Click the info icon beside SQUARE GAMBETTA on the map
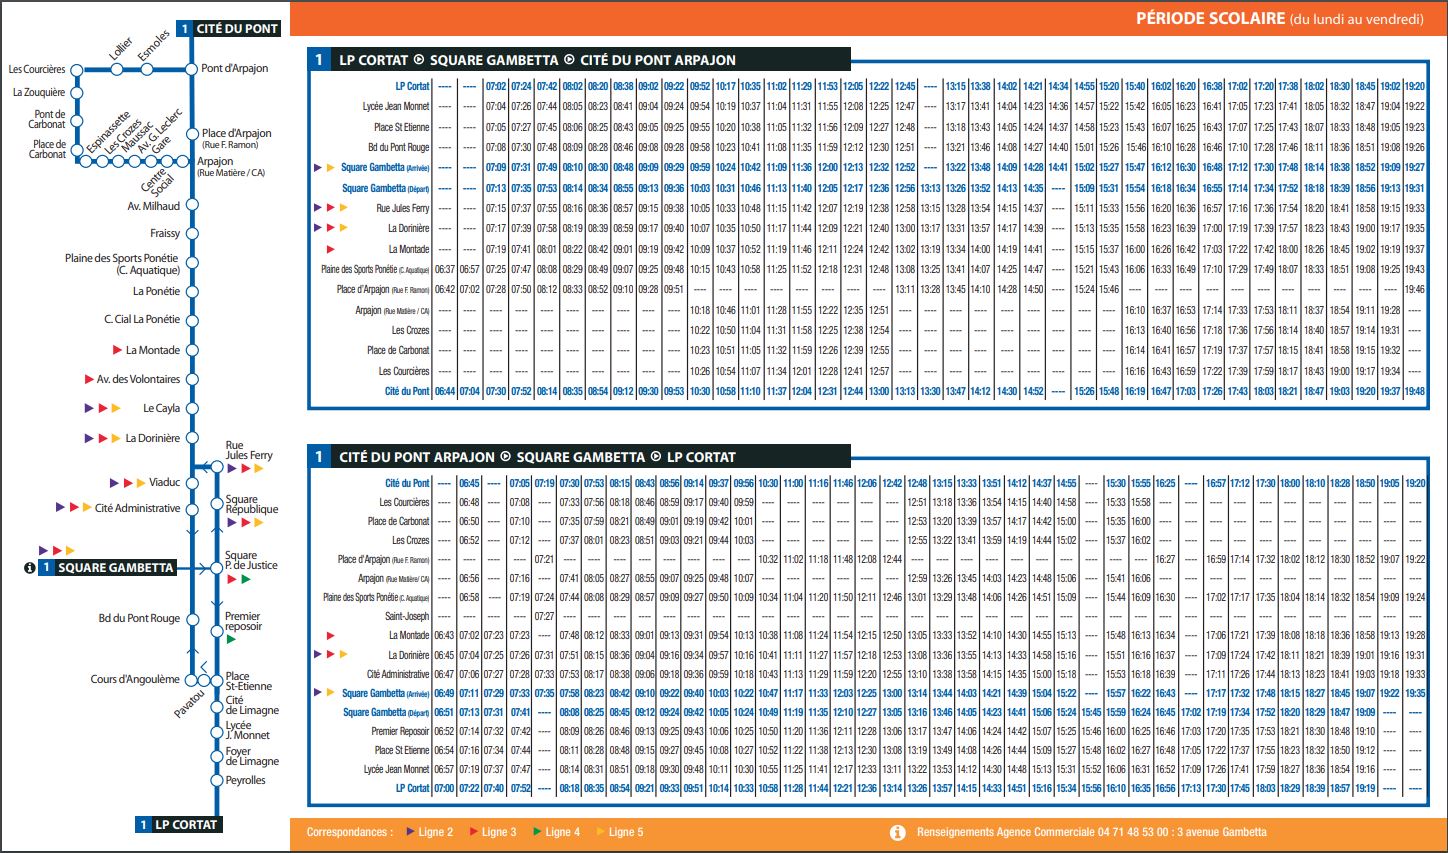The width and height of the screenshot is (1448, 853). point(29,568)
